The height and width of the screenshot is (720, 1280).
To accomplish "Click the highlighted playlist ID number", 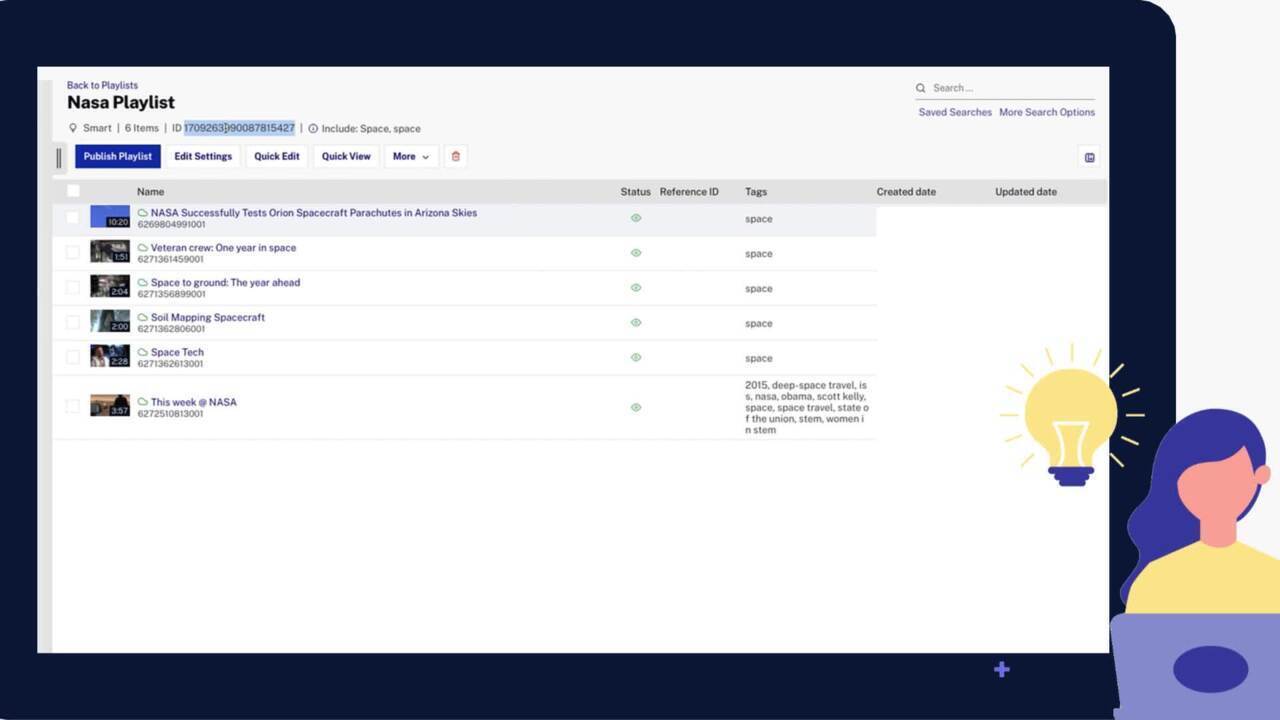I will (x=239, y=128).
